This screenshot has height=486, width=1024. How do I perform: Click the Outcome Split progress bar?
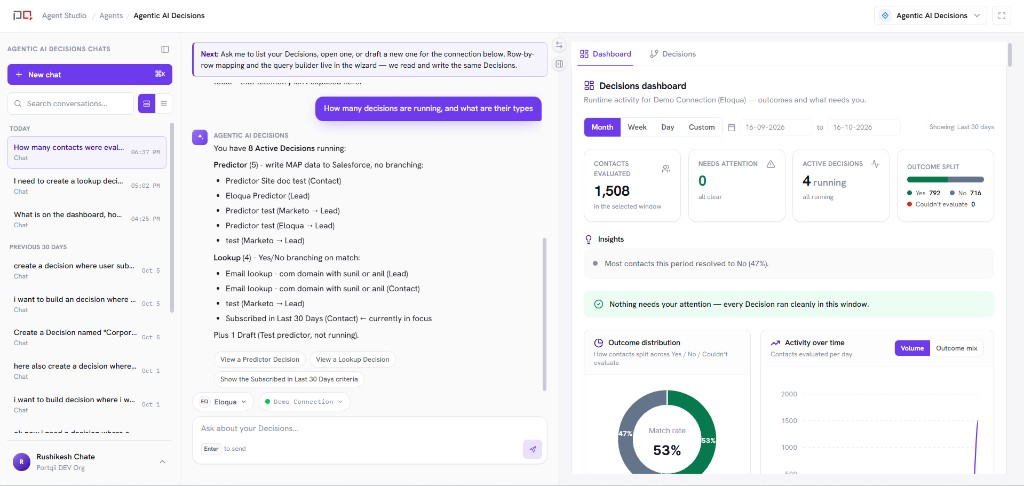[x=945, y=179]
